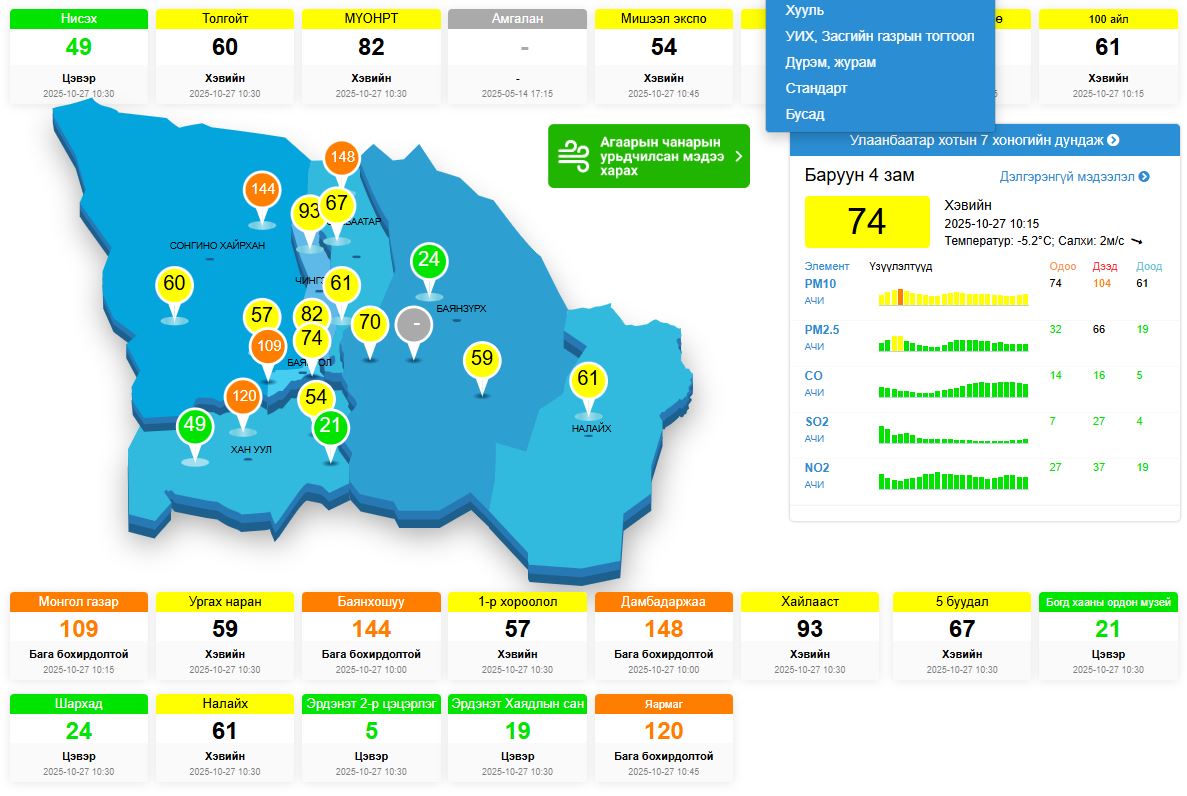Click the green 24 marker on map
Screen dimensions: 1187x796
[x=429, y=262]
